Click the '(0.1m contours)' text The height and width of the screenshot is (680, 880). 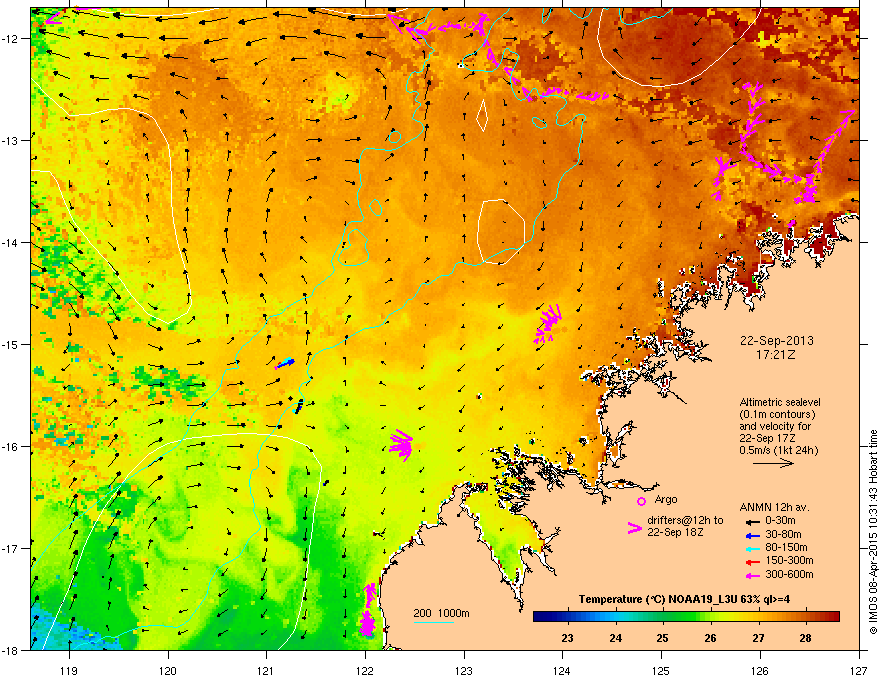pyautogui.click(x=777, y=414)
